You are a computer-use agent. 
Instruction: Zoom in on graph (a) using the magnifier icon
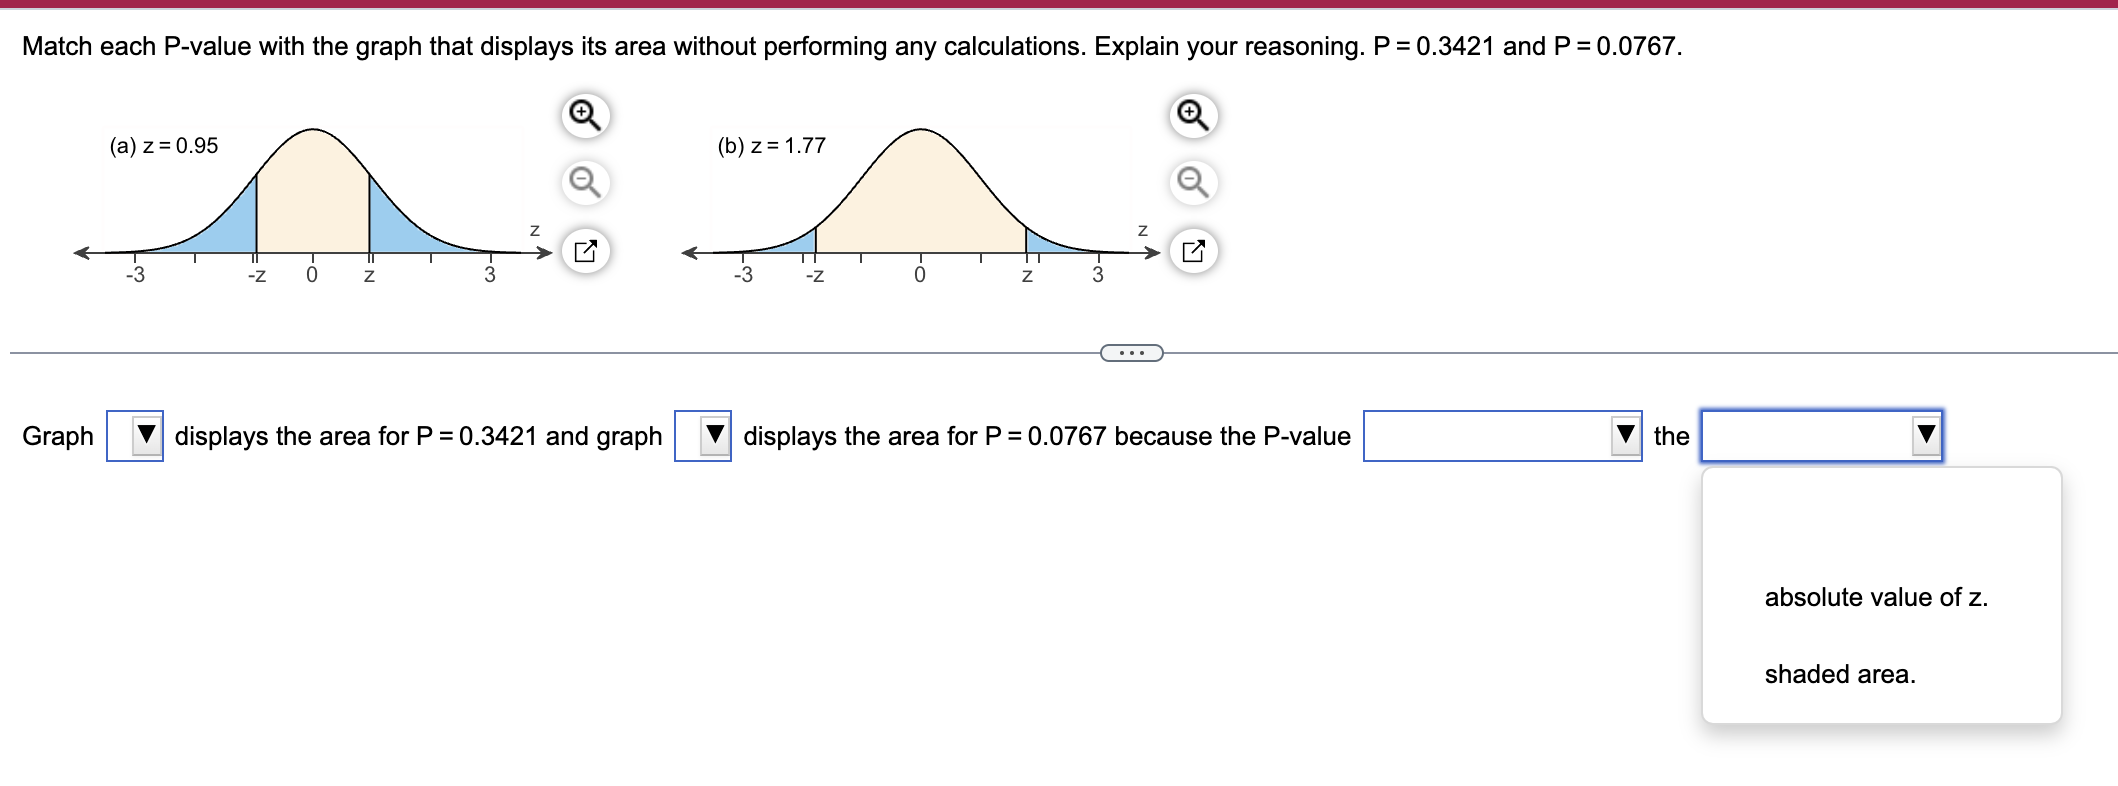585,115
